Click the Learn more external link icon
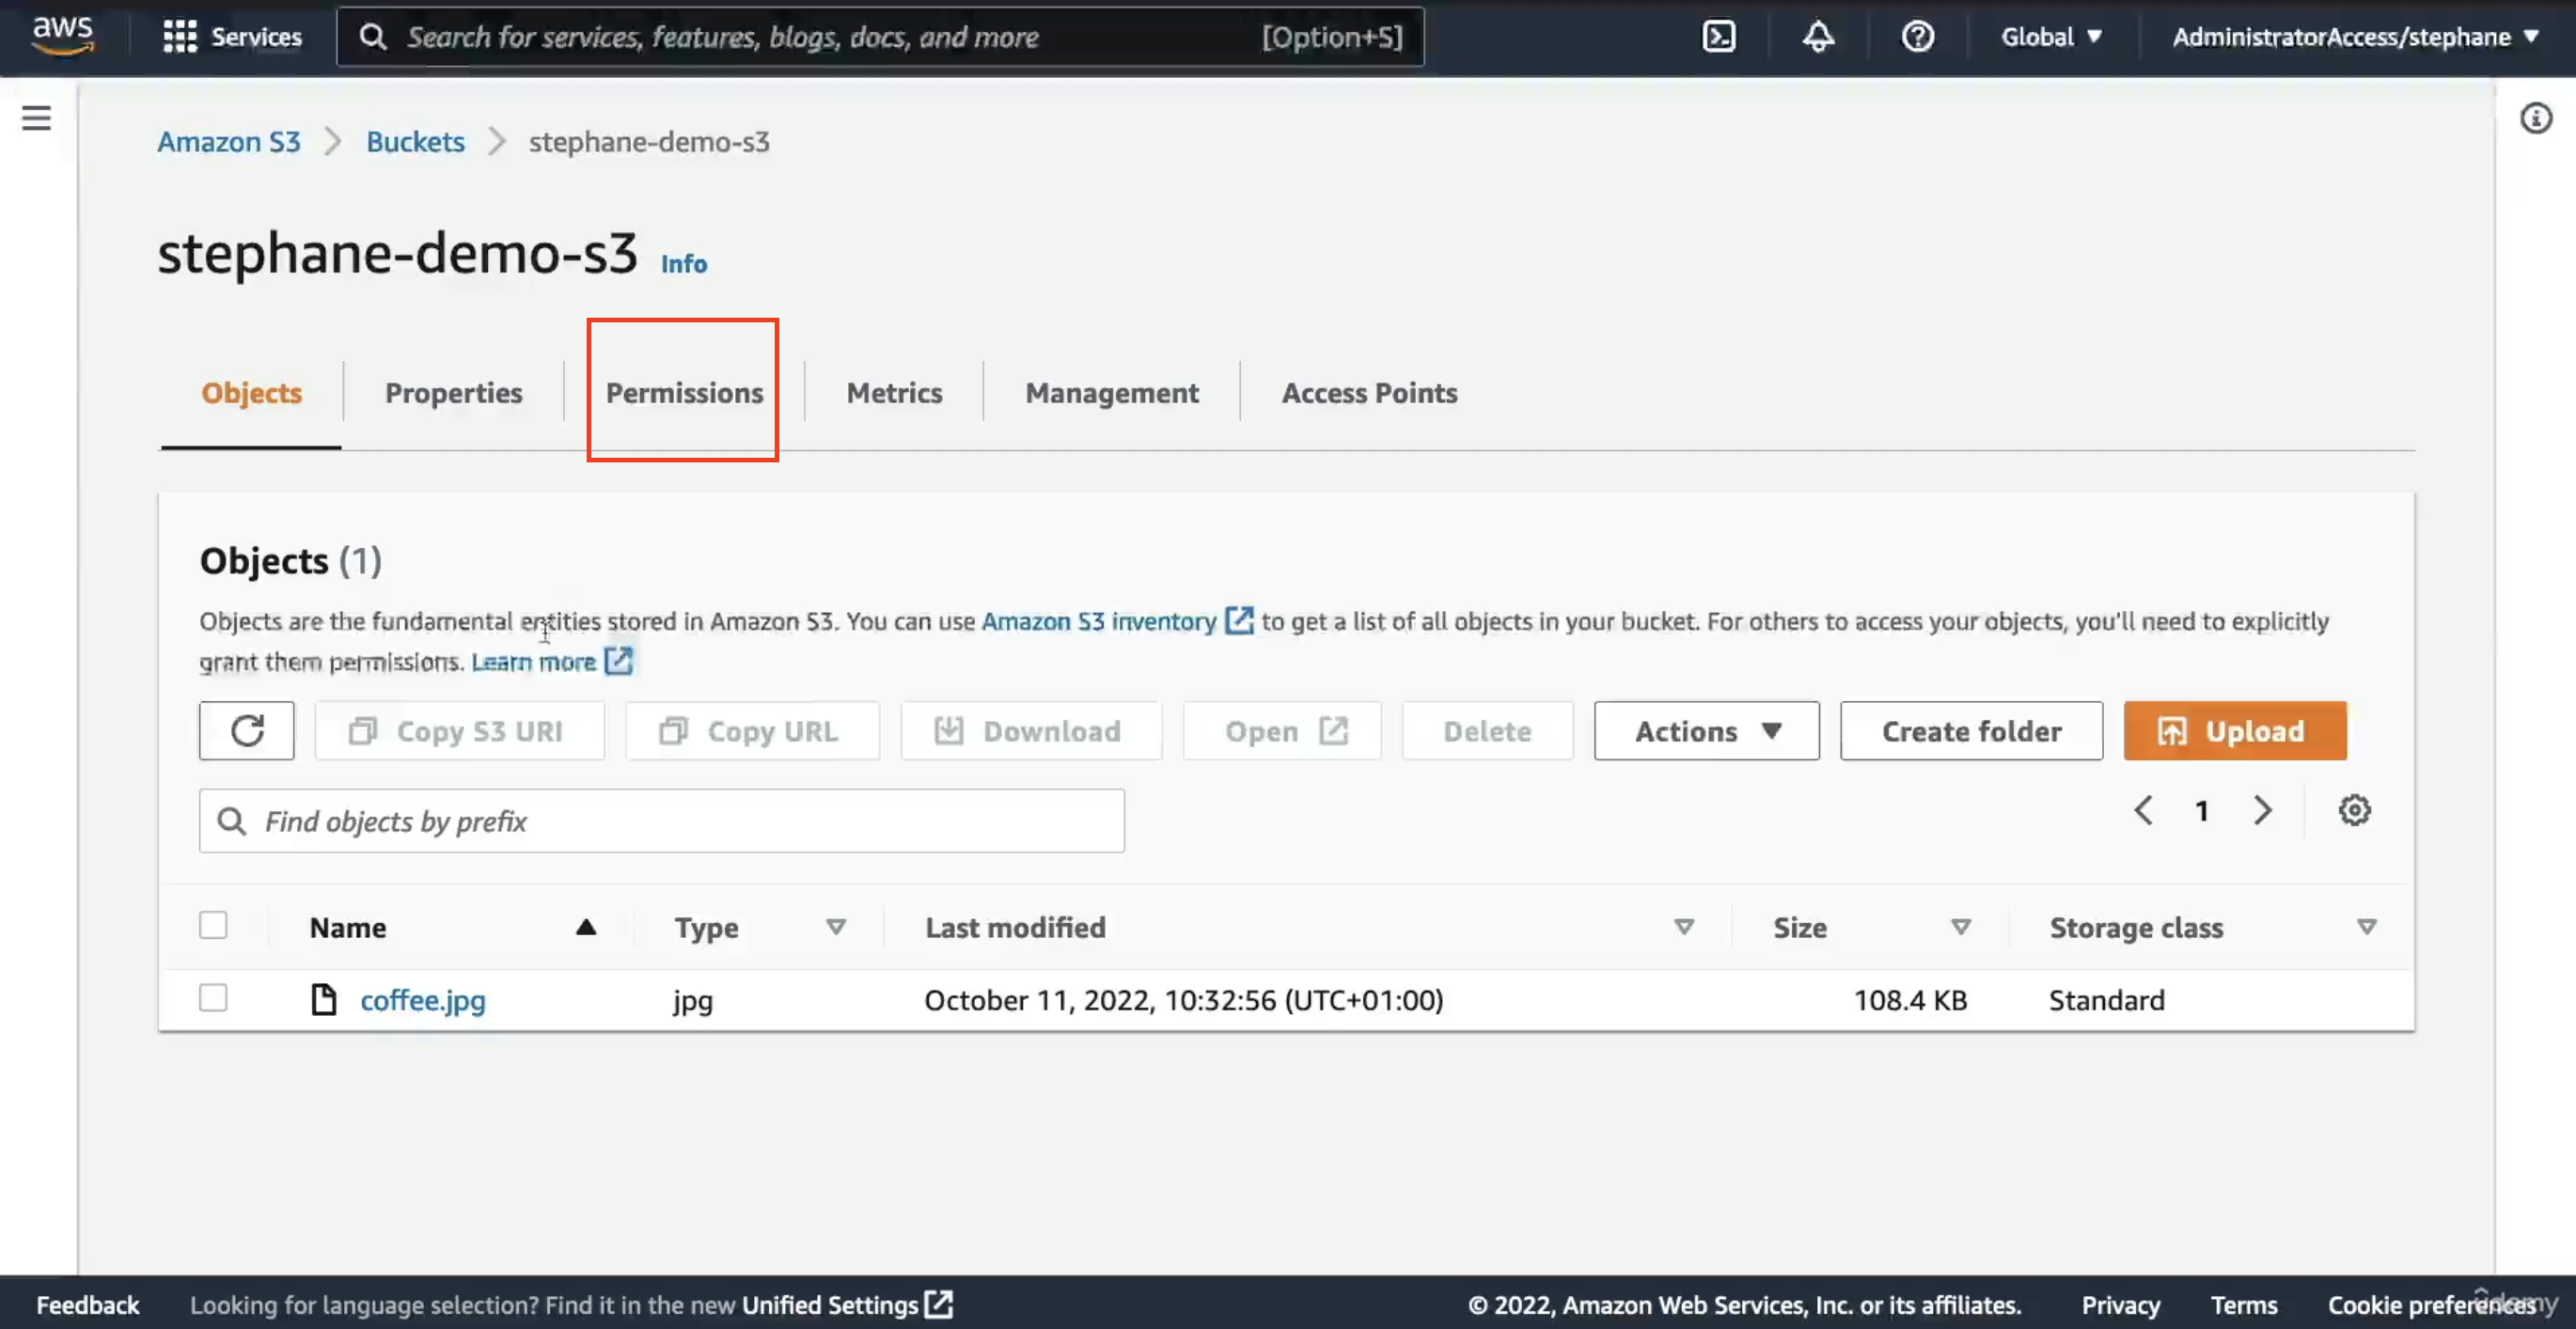2576x1329 pixels. click(619, 661)
